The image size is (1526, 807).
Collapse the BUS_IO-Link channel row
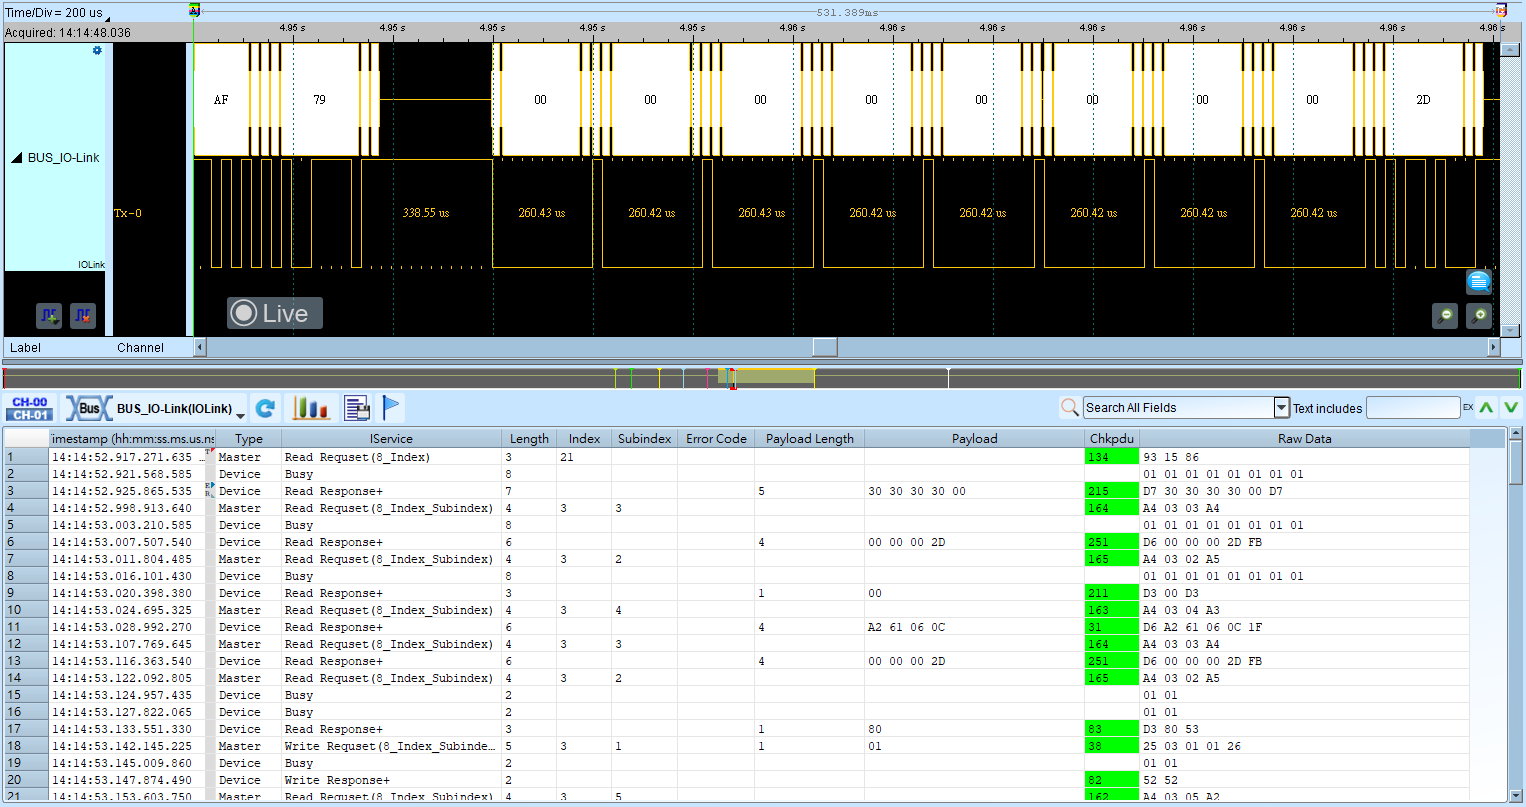[x=16, y=158]
